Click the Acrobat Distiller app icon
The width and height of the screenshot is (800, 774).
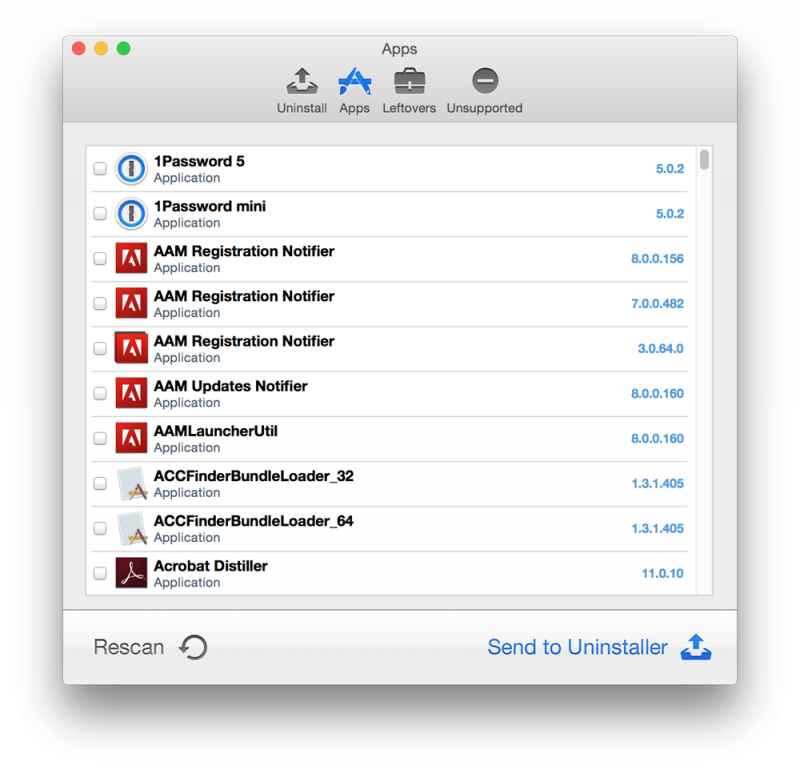[131, 573]
